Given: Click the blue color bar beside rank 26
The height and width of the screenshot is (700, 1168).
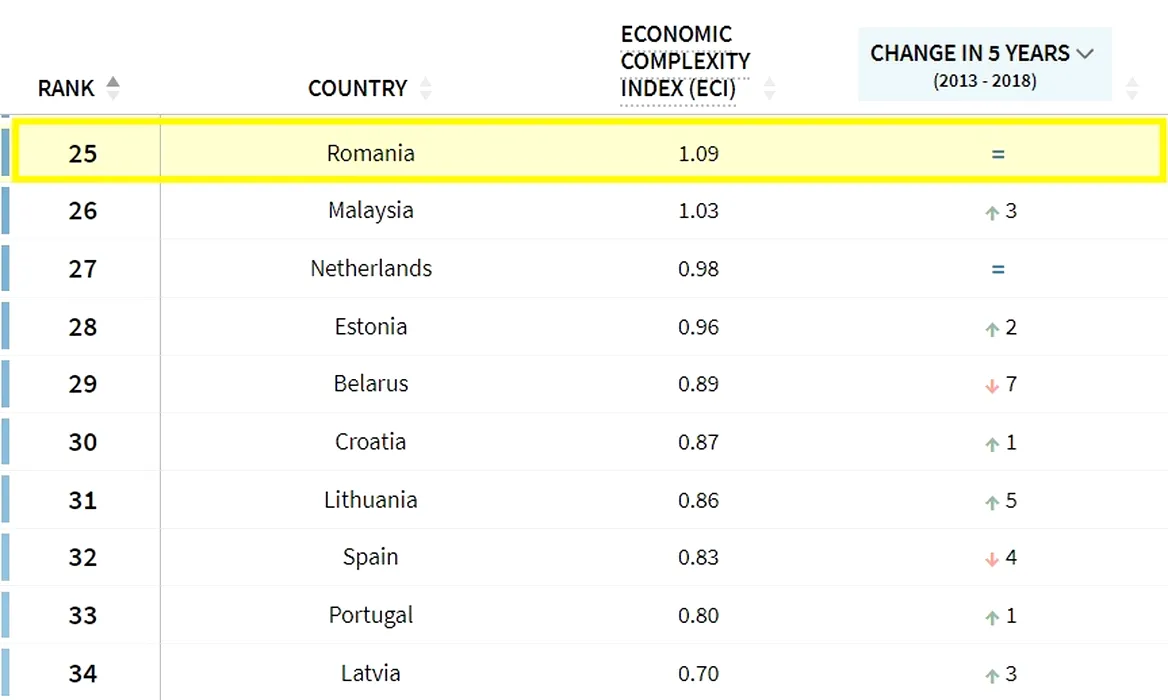Looking at the screenshot, I should point(5,211).
